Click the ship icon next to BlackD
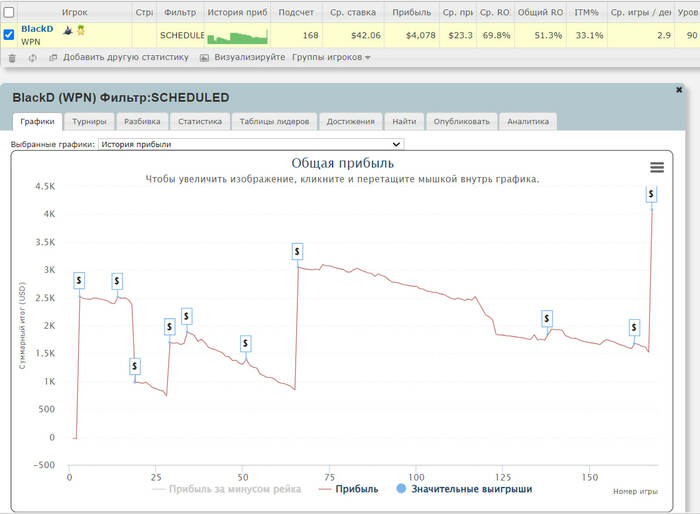 pos(68,30)
